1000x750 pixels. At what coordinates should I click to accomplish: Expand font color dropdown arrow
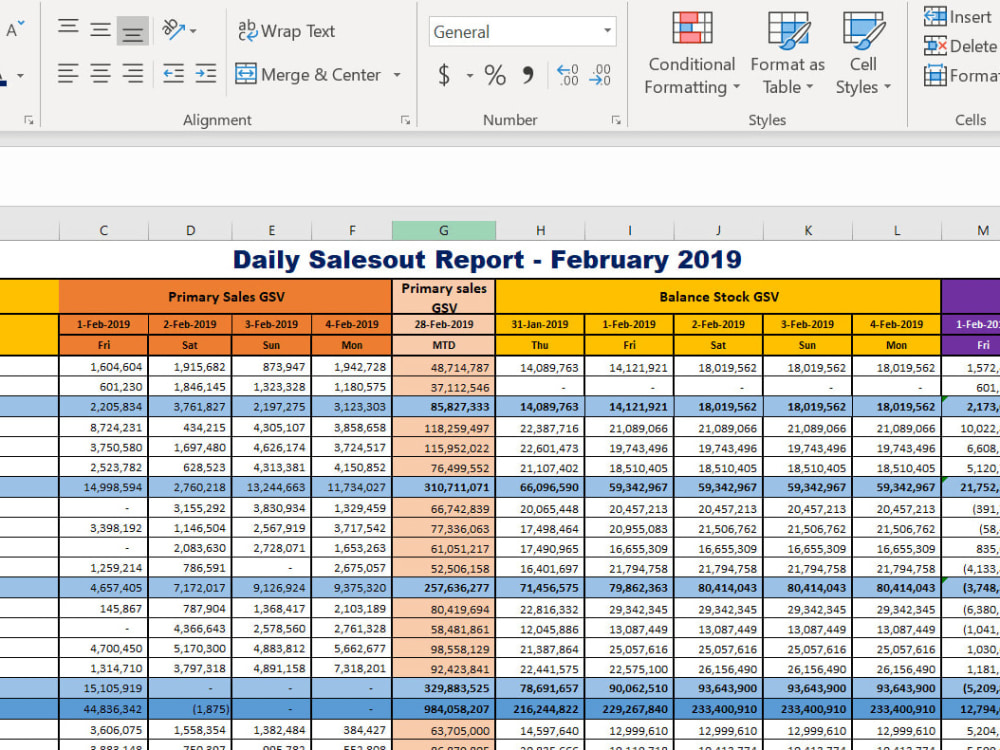[x=20, y=75]
